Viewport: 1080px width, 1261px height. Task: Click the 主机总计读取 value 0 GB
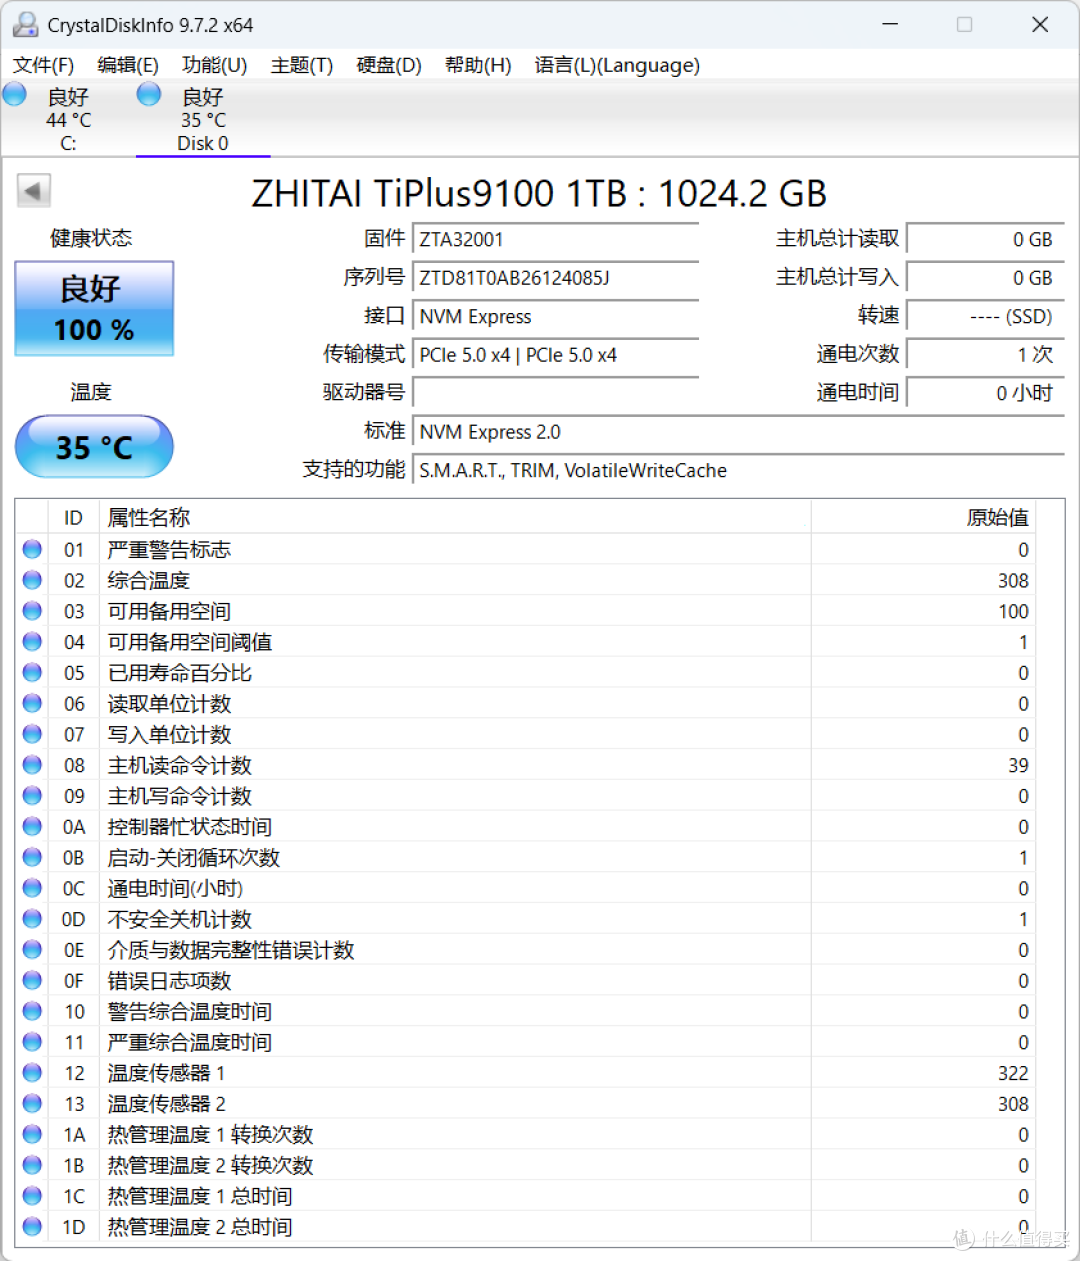coord(985,239)
